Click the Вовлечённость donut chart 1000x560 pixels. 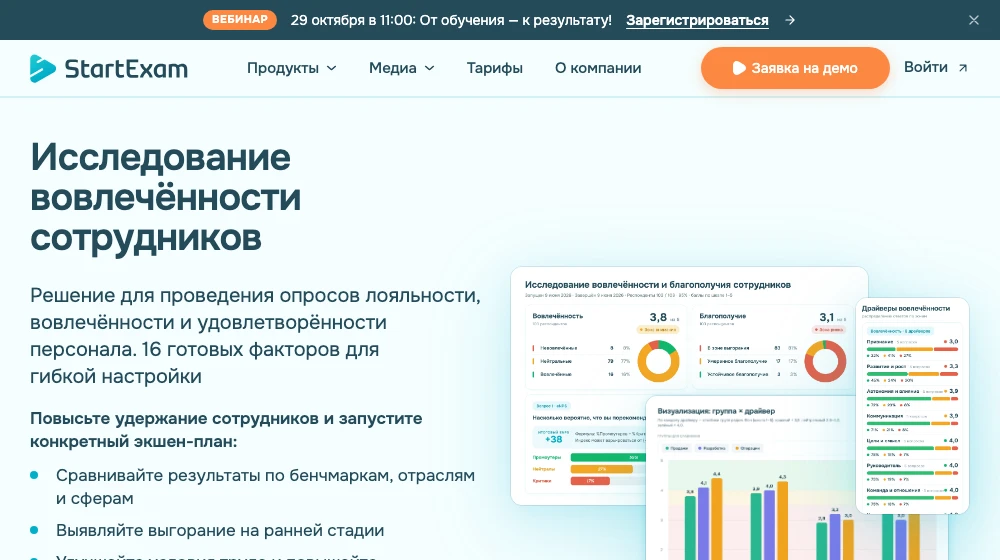pos(658,361)
